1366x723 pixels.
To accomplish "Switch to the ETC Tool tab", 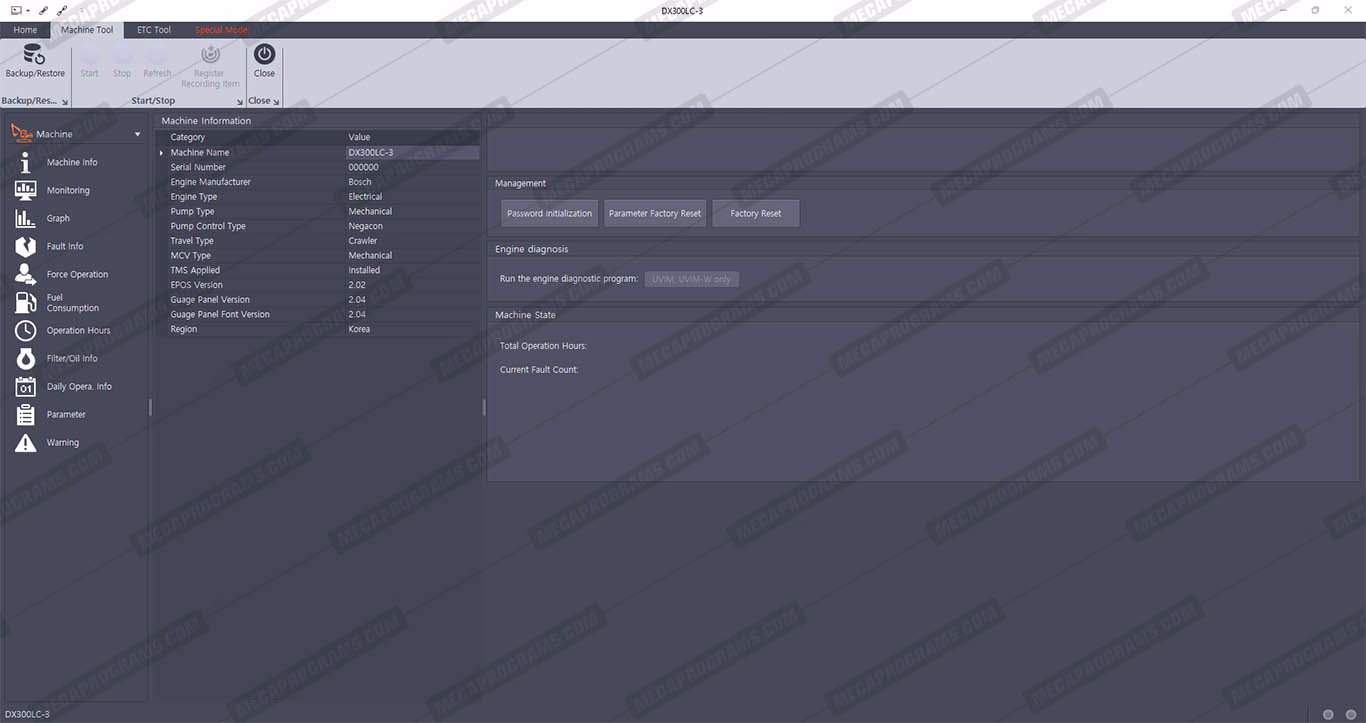I will click(154, 30).
